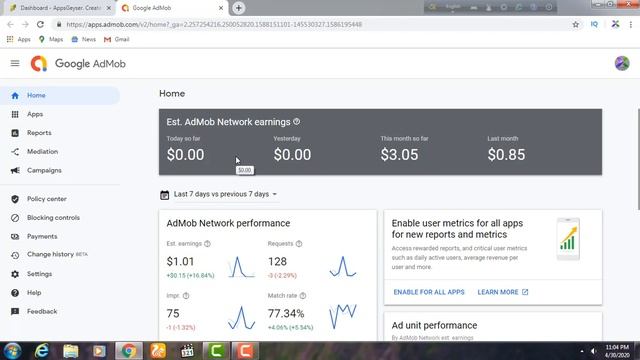Click ENABLE FOR ALL APPS

tap(429, 292)
